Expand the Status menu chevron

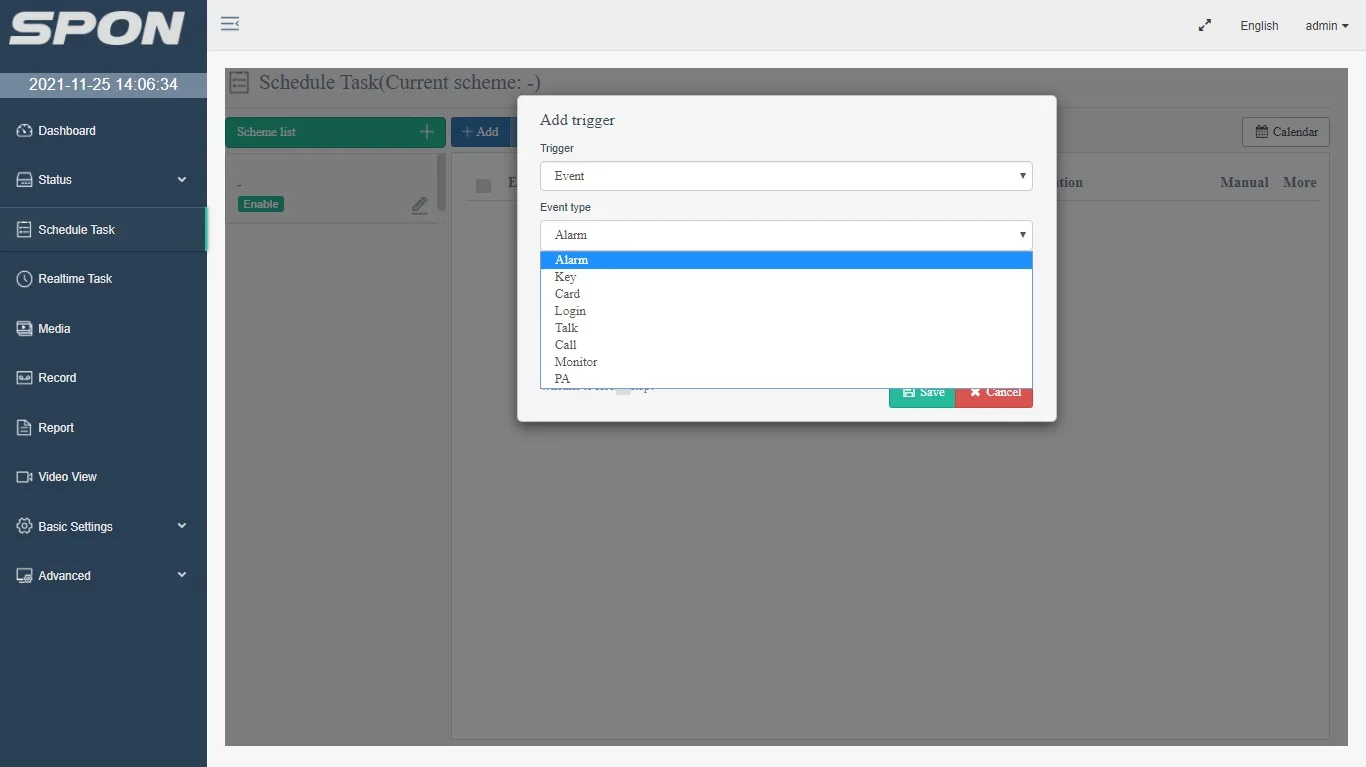pos(182,180)
